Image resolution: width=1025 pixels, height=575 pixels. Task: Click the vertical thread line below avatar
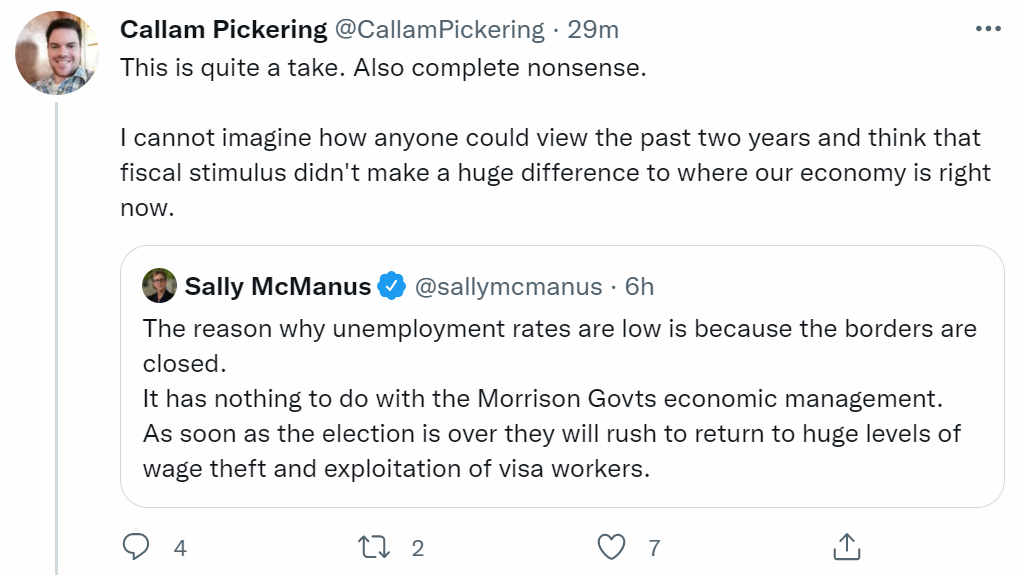pos(57,330)
